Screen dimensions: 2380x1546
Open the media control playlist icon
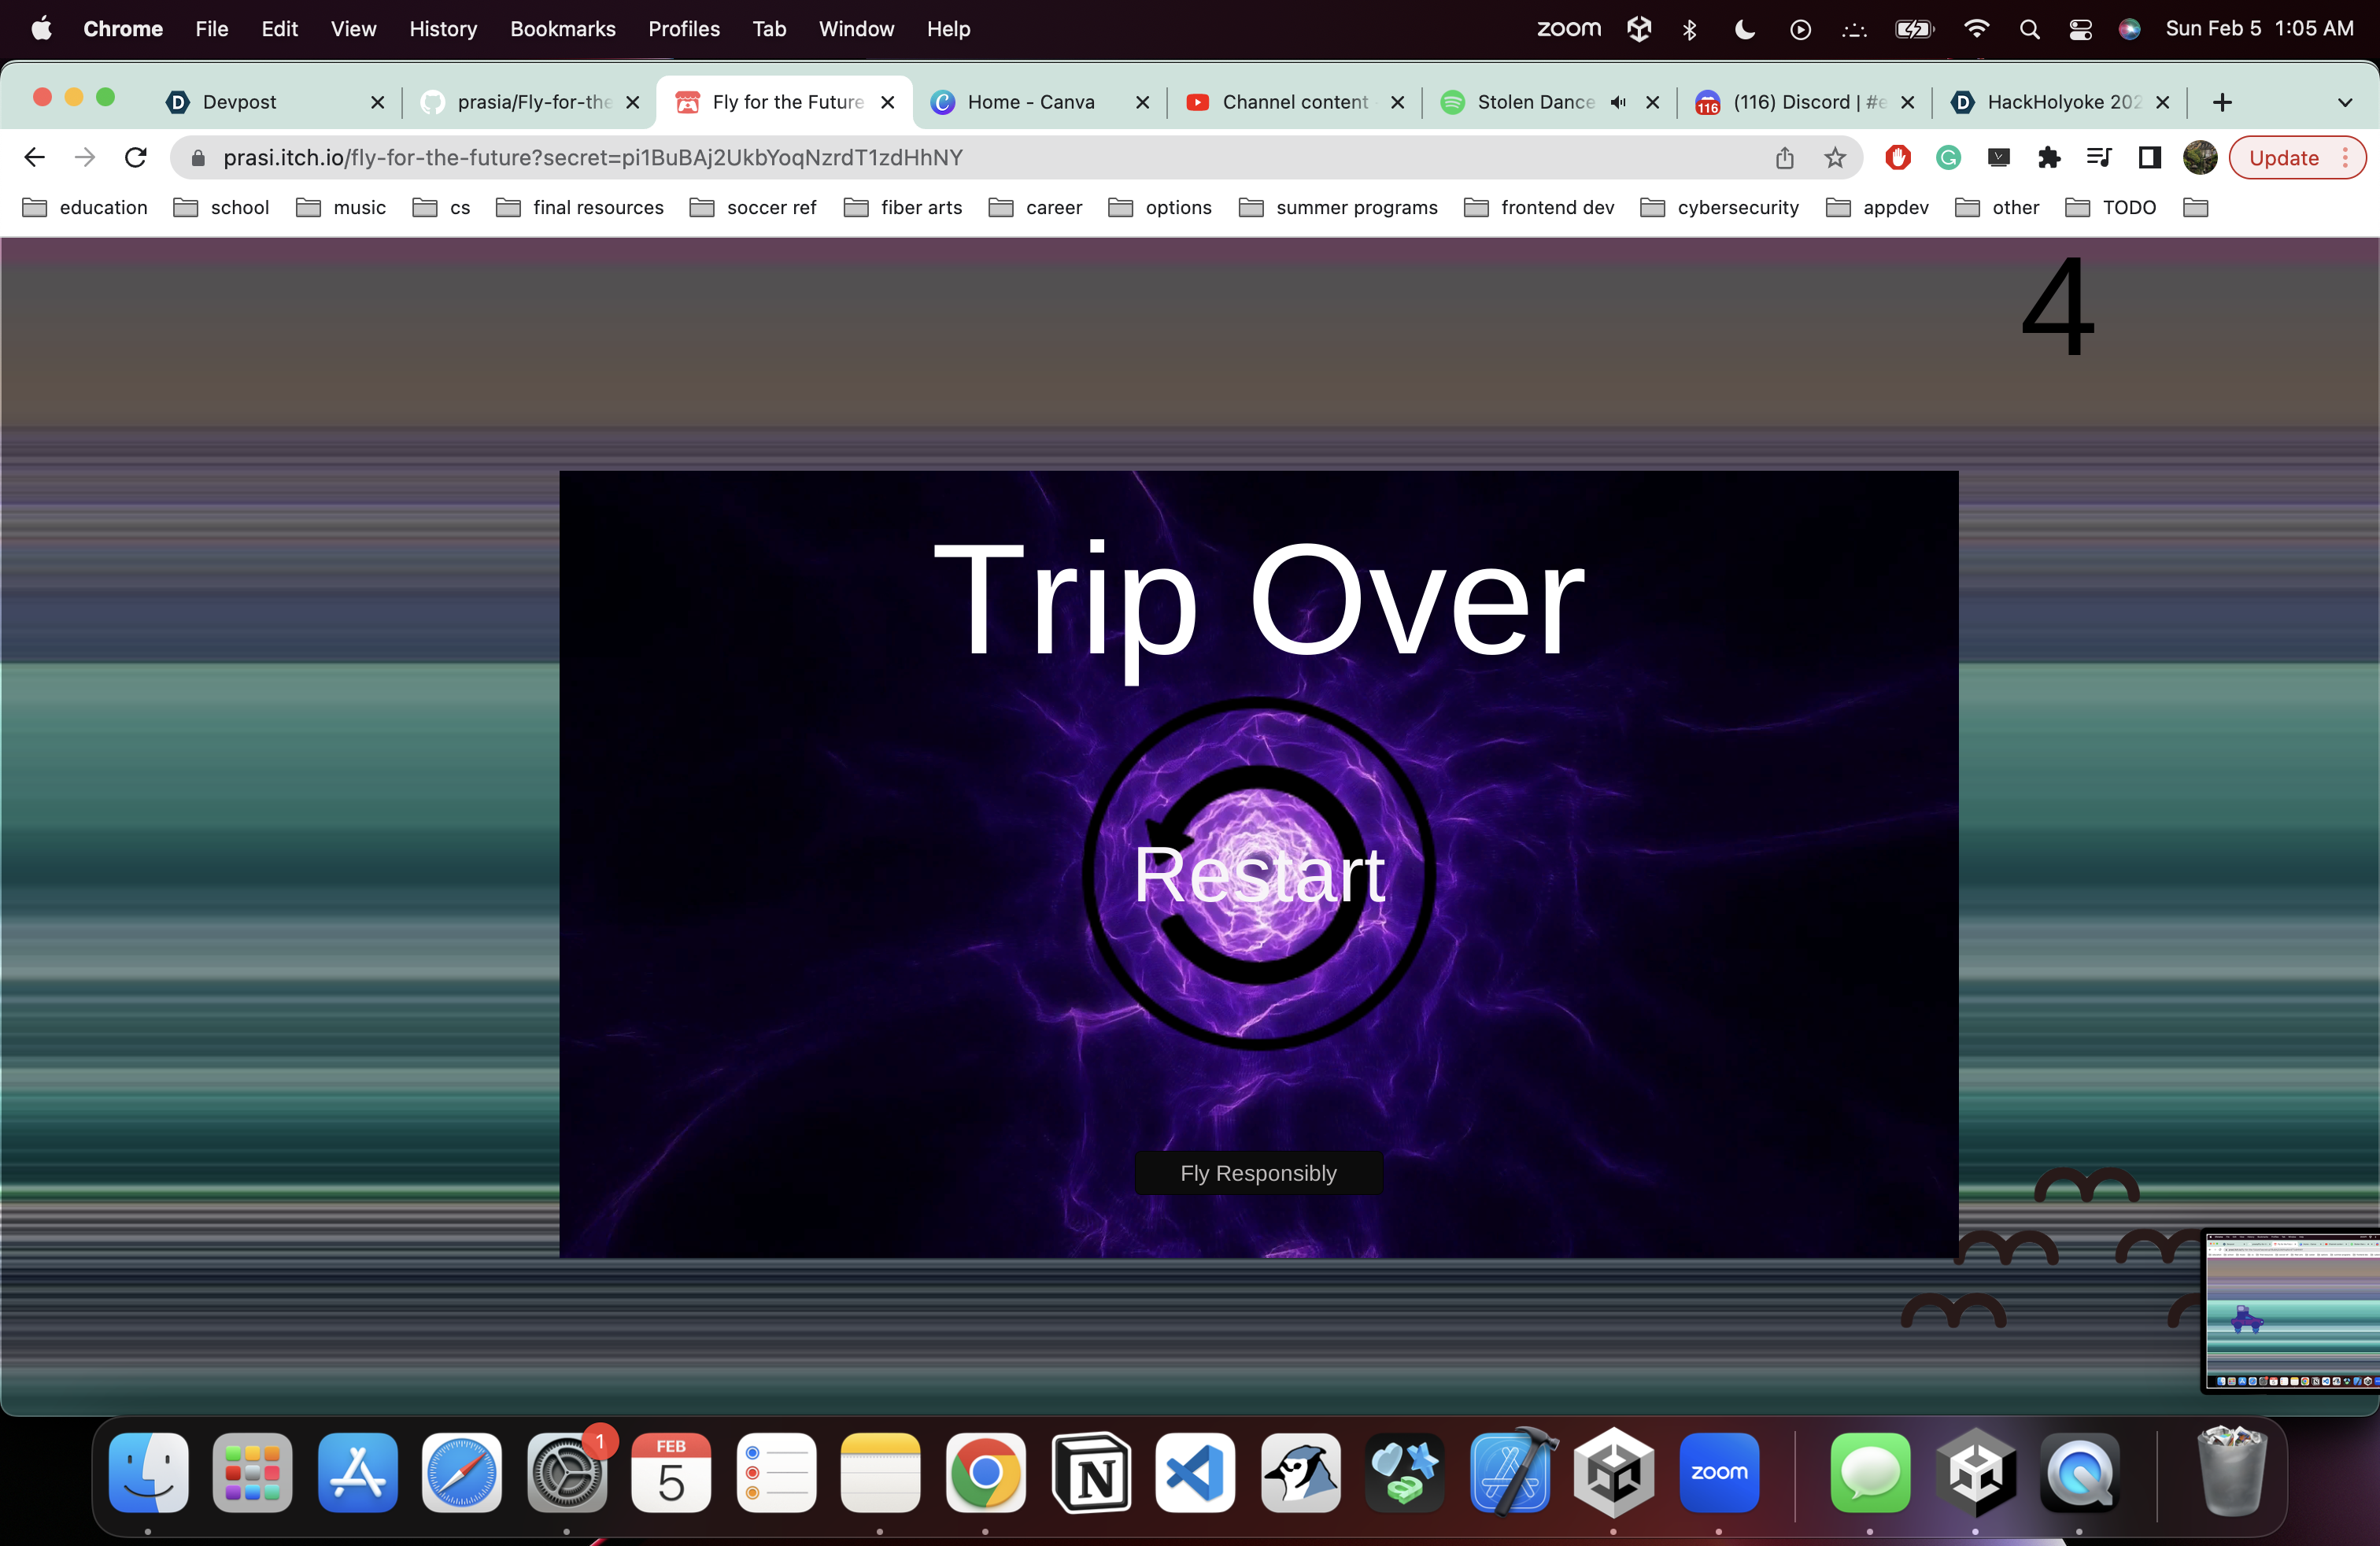[2098, 158]
